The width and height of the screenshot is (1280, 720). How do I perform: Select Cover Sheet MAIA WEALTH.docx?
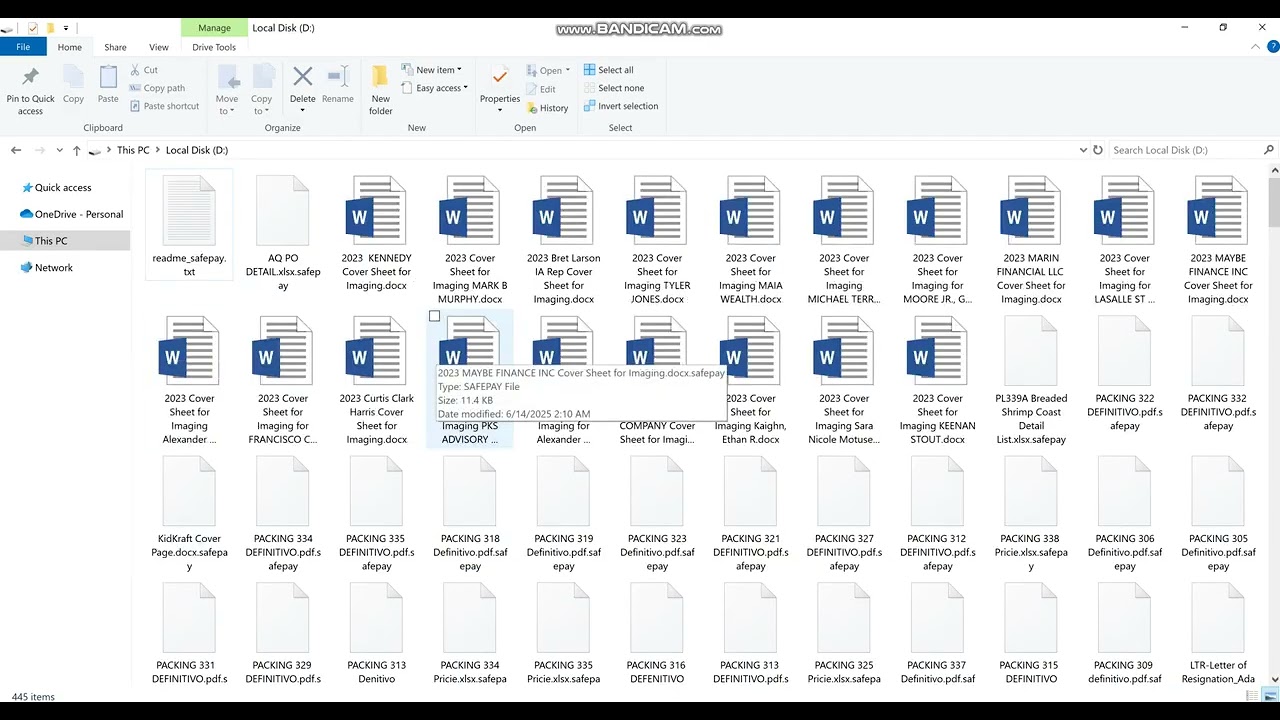click(x=750, y=239)
